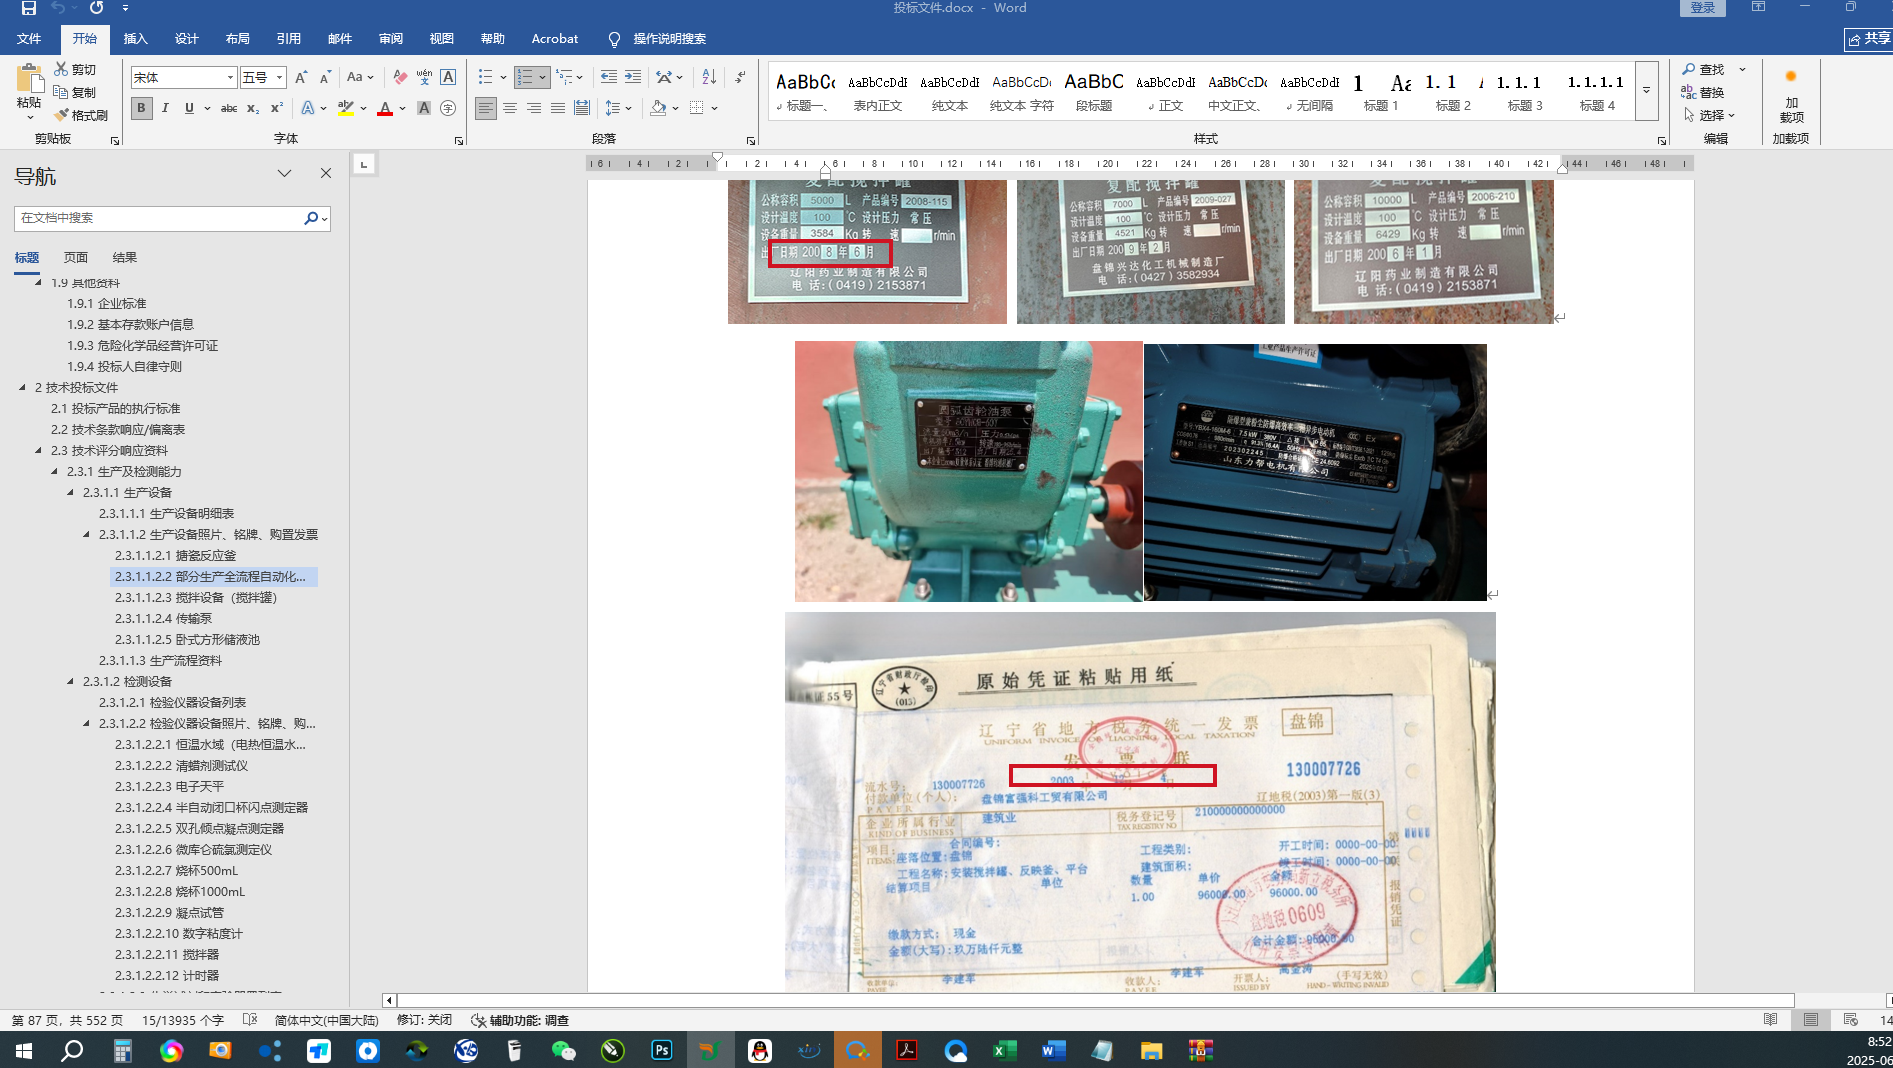1893x1068 pixels.
Task: Switch to the 页面 navigation tab
Action: coord(76,257)
